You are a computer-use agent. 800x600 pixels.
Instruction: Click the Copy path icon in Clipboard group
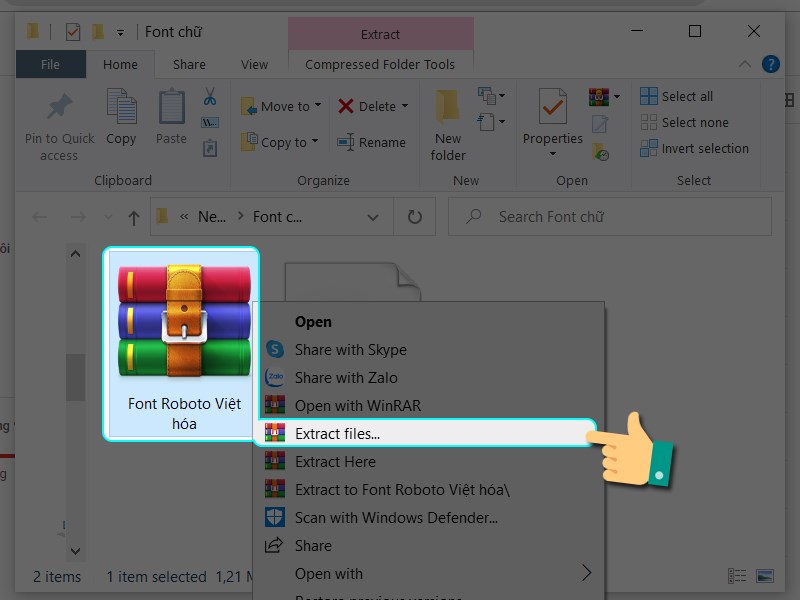(x=210, y=122)
